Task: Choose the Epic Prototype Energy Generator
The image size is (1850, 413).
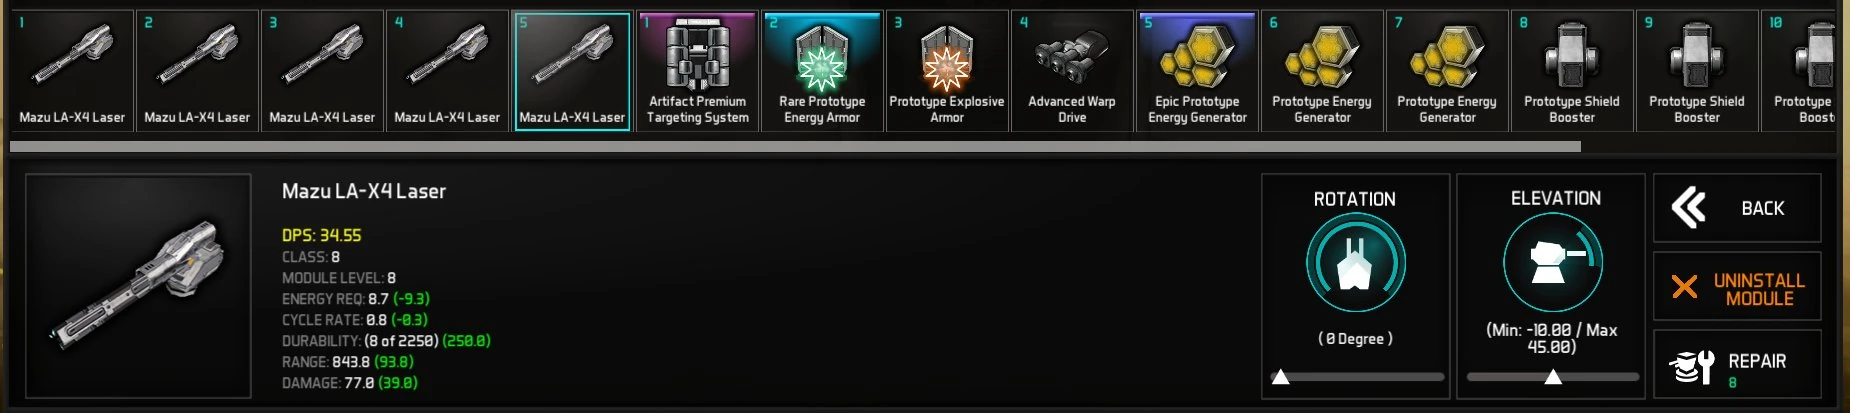Action: tap(1197, 71)
